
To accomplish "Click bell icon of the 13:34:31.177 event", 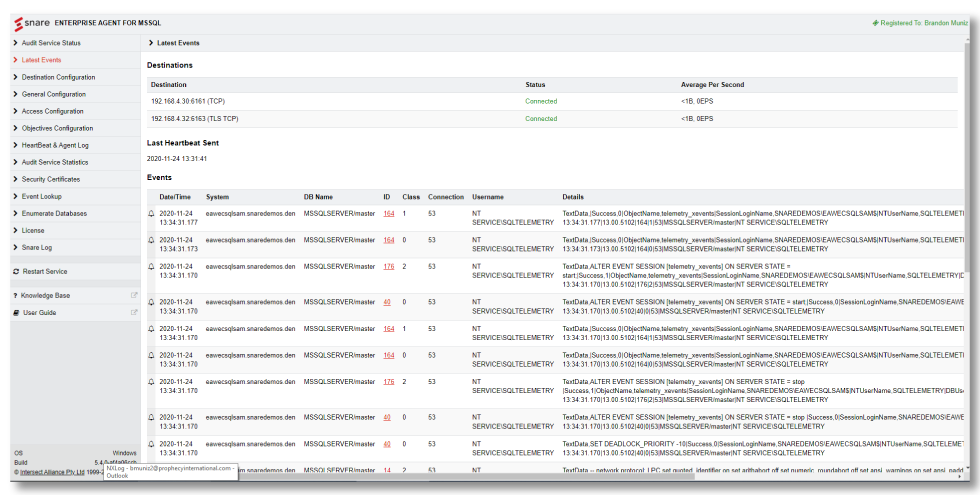I will coord(151,214).
